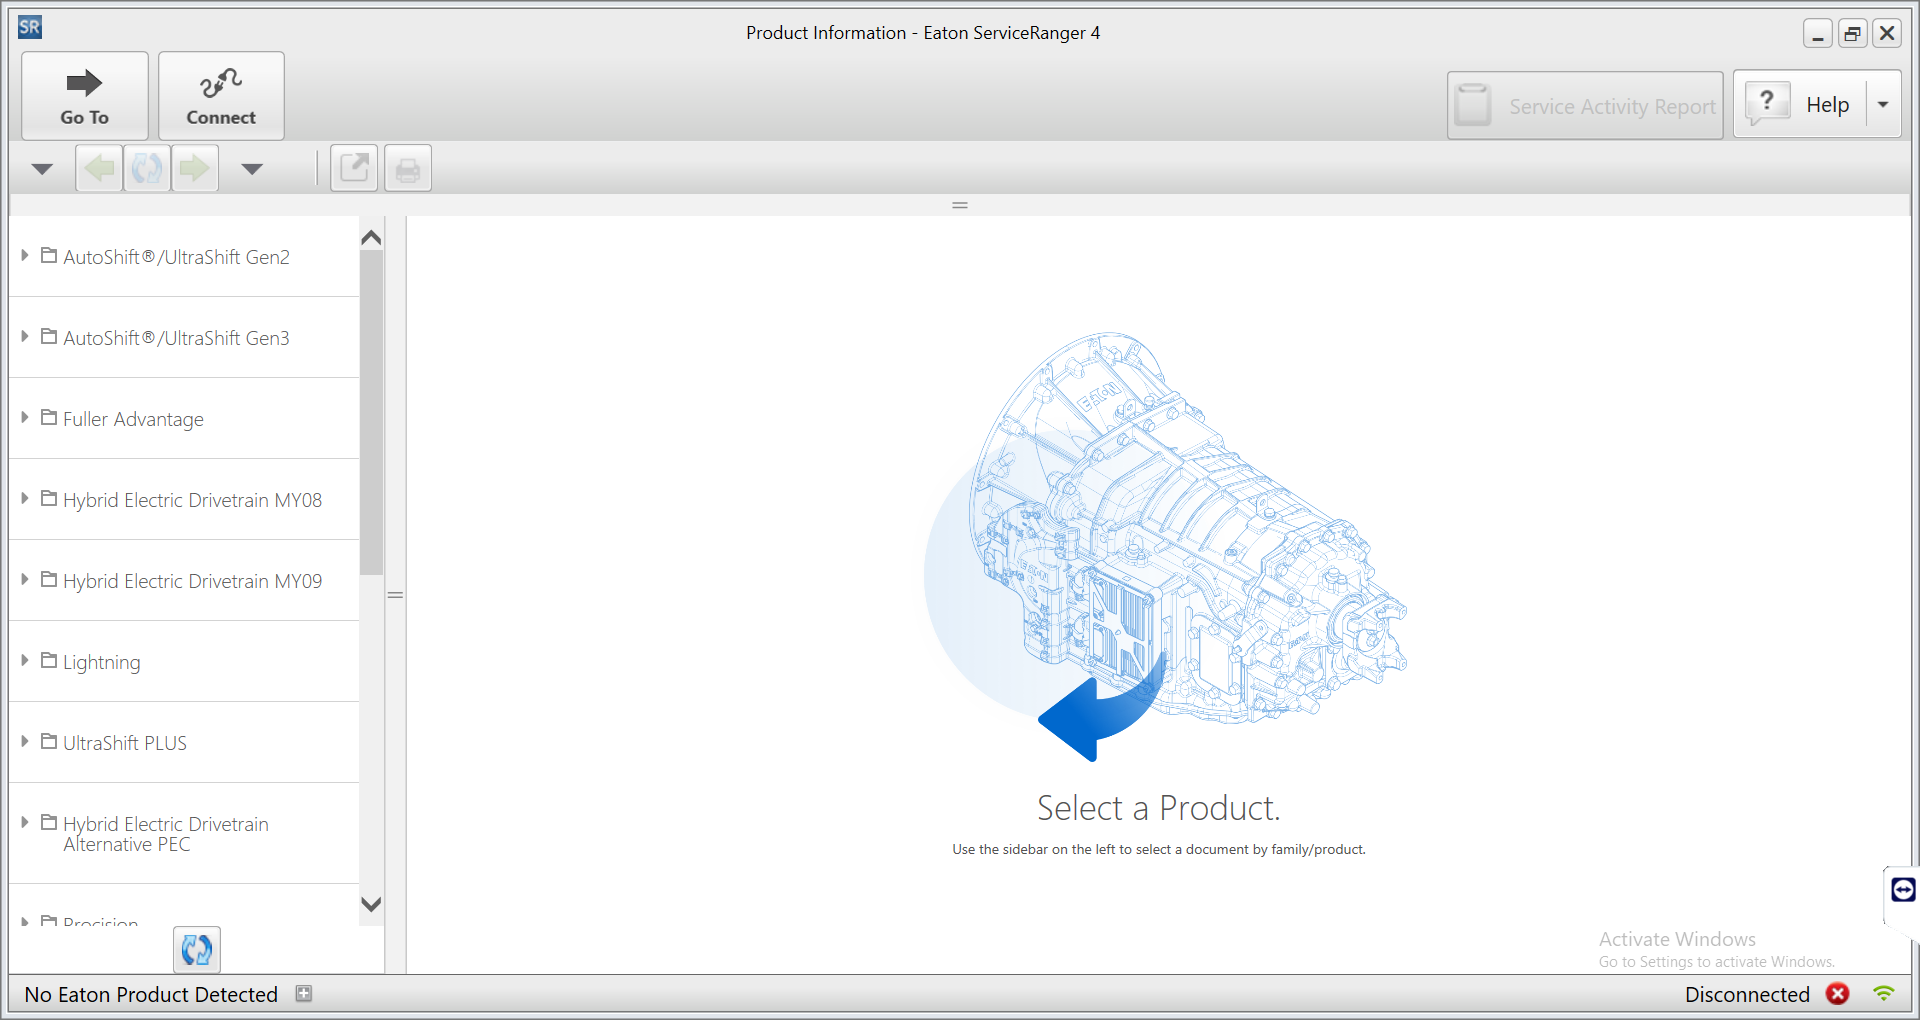Click the Help button
Image resolution: width=1920 pixels, height=1020 pixels.
click(1801, 104)
